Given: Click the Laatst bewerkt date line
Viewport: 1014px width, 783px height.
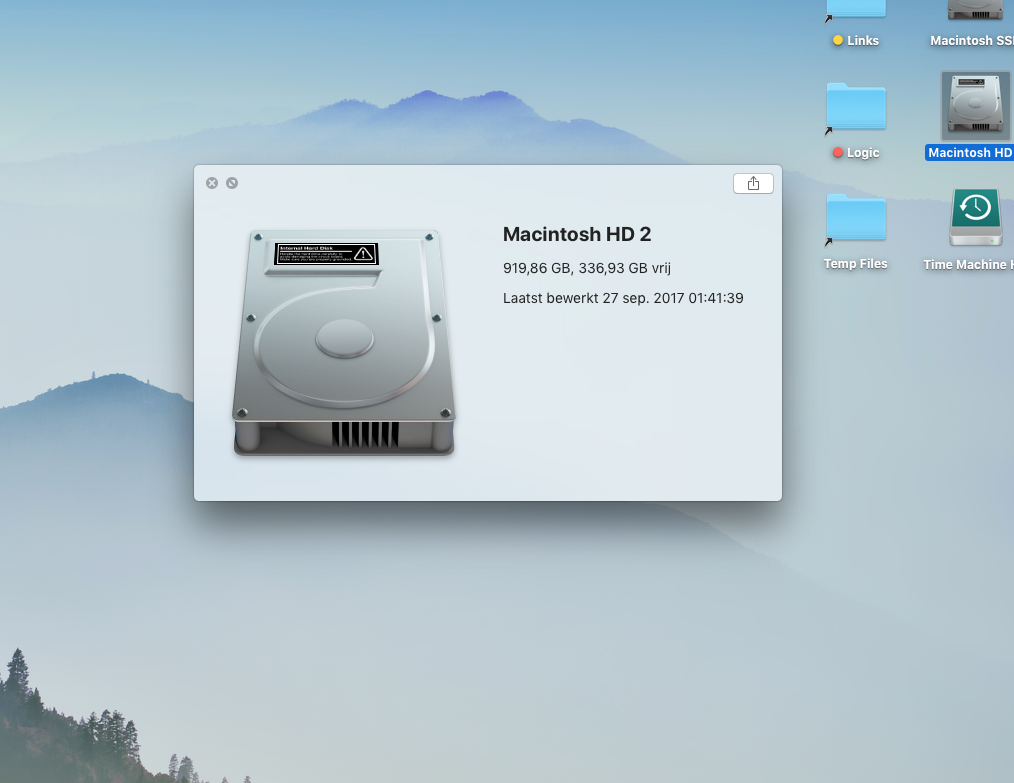Looking at the screenshot, I should (x=623, y=298).
